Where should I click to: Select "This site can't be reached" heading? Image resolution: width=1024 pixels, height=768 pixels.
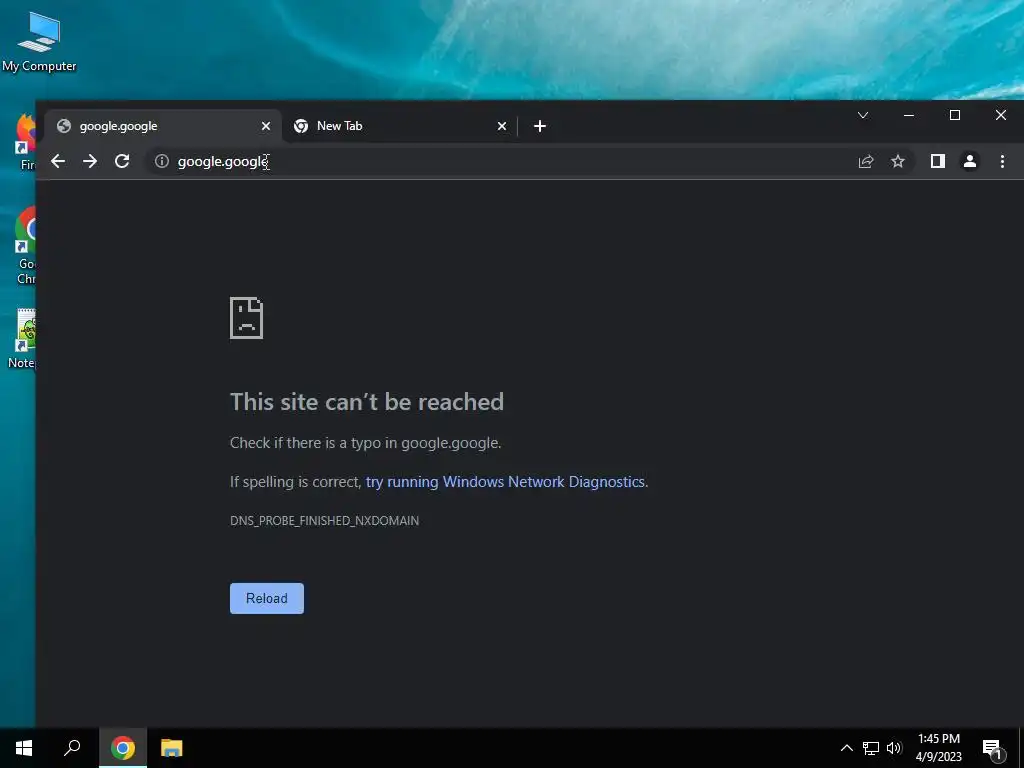(x=367, y=402)
